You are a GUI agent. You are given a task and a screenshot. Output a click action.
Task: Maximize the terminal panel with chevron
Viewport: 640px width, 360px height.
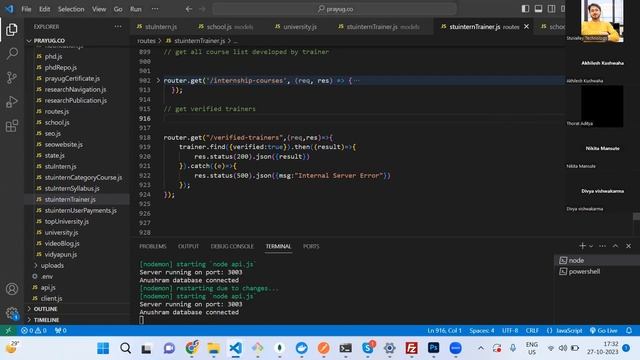tap(615, 246)
